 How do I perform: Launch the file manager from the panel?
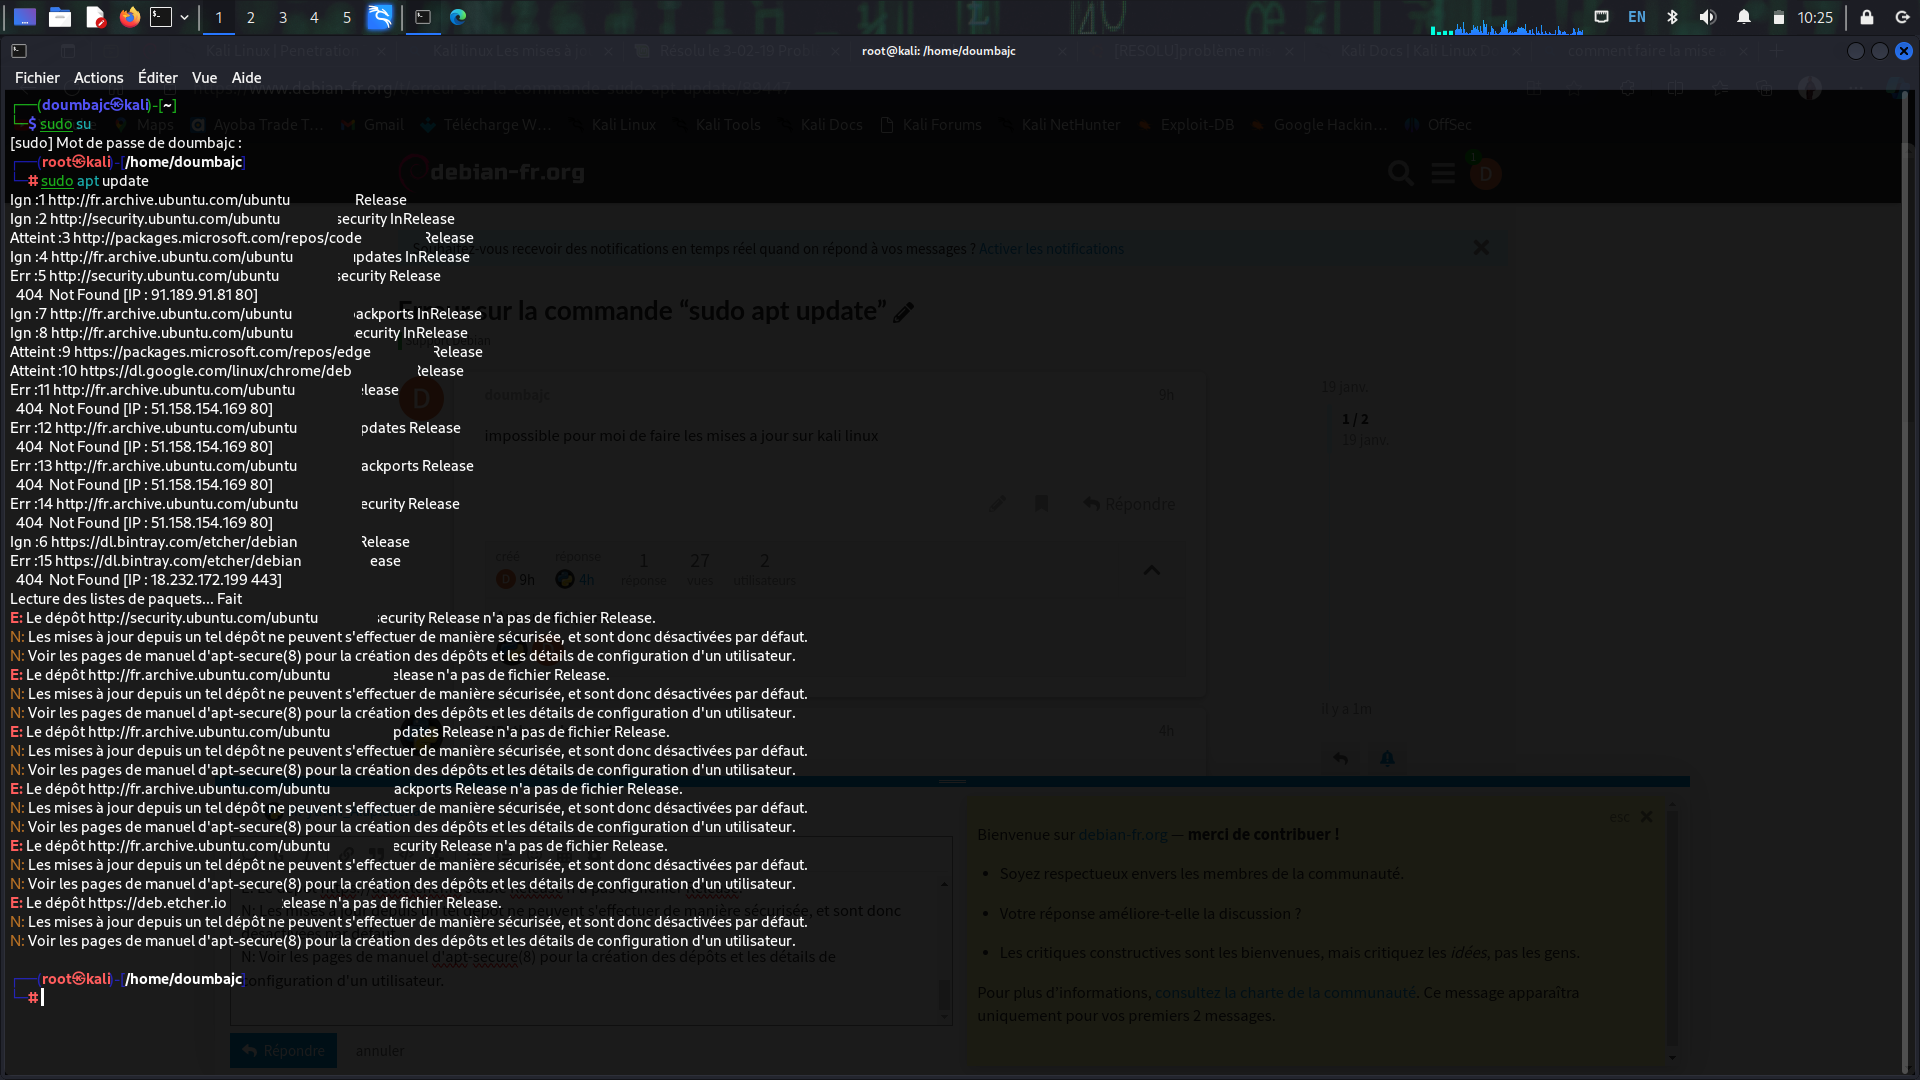(60, 17)
